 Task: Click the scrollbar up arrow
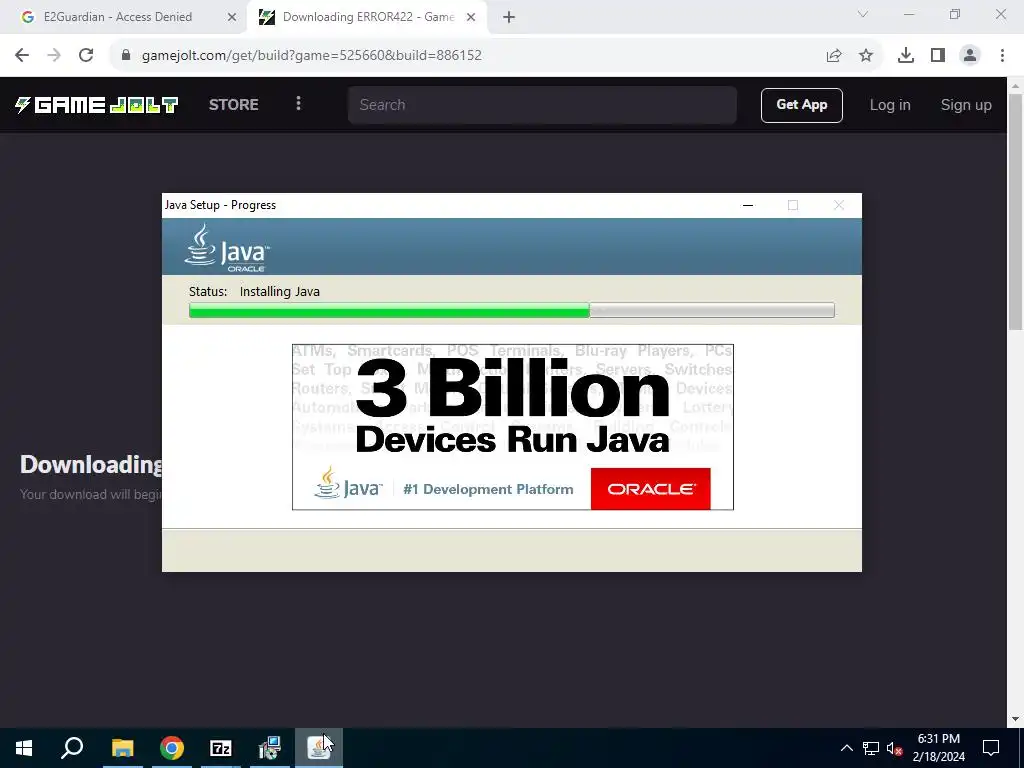tap(1015, 85)
